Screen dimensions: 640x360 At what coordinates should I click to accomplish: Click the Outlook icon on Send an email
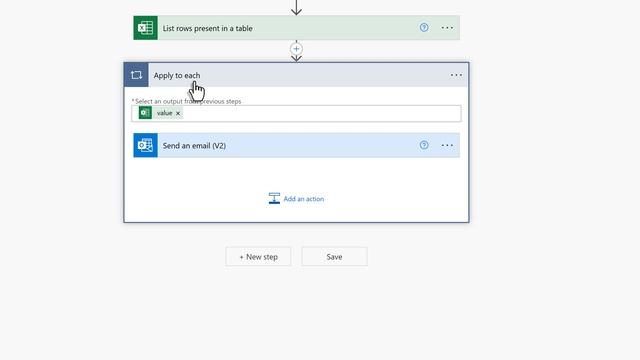tap(145, 145)
